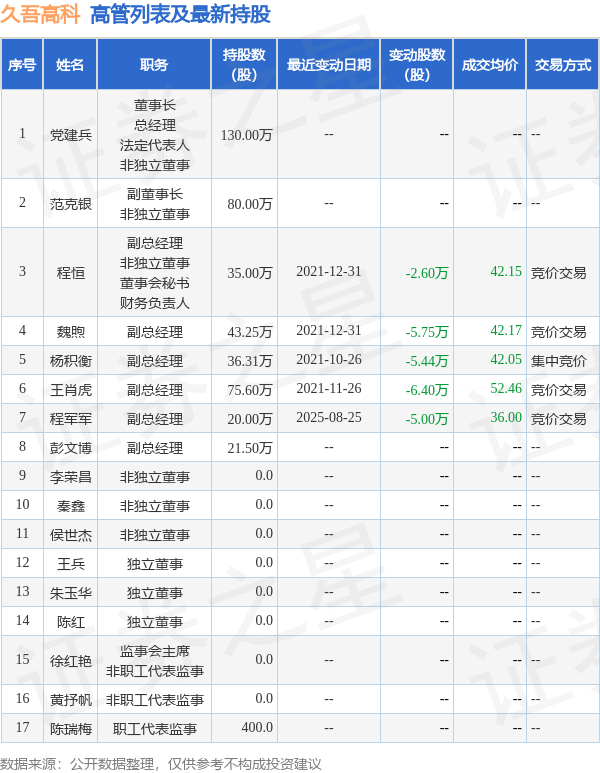Select the name 党建兵 in row 1

pyautogui.click(x=71, y=135)
